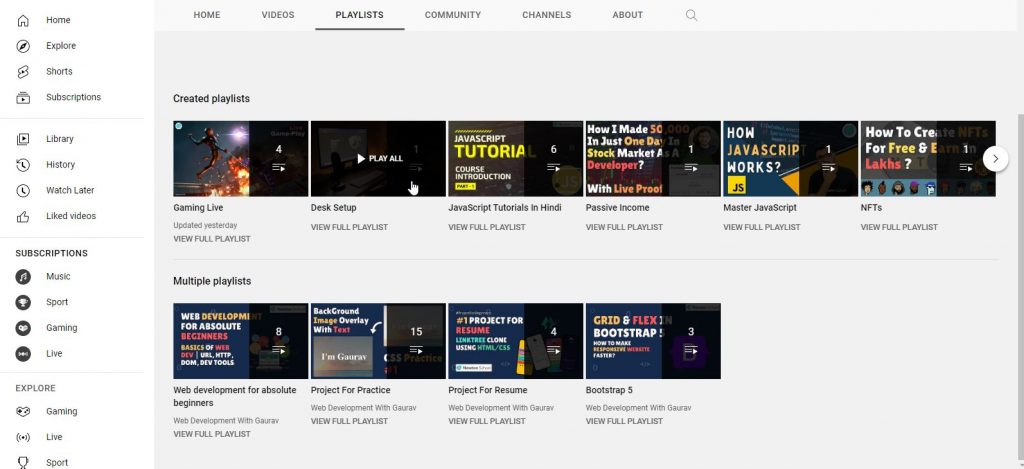1024x469 pixels.
Task: Click the JavaScript Tutorials In Hindi thumbnail
Action: pos(515,159)
